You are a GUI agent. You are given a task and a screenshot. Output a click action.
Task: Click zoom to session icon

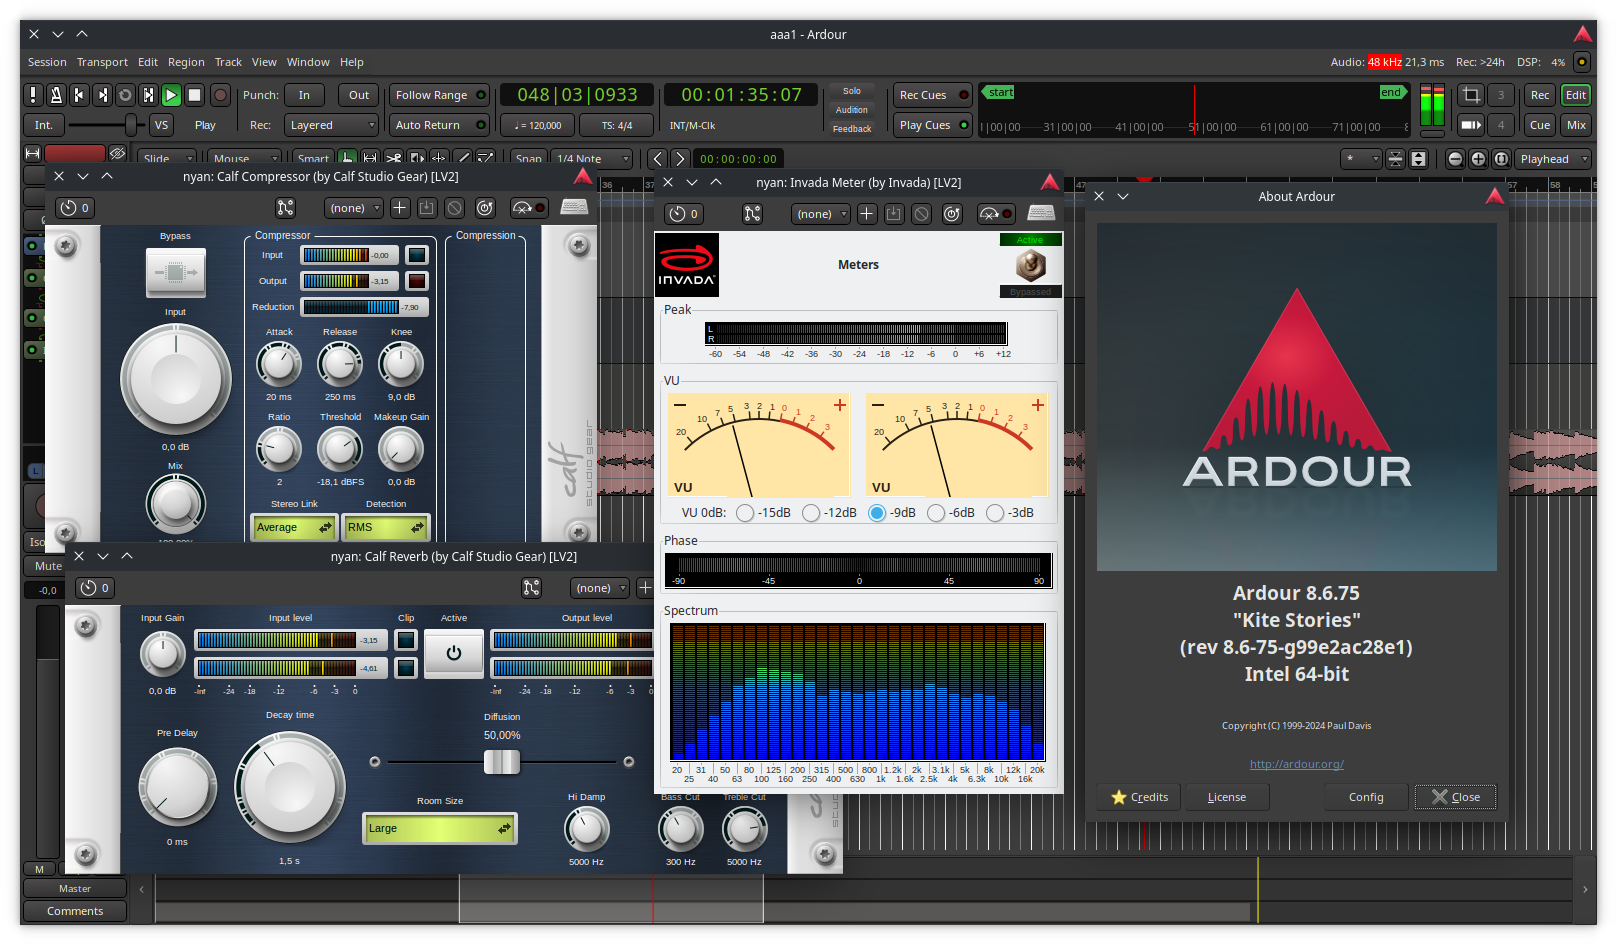point(1501,159)
